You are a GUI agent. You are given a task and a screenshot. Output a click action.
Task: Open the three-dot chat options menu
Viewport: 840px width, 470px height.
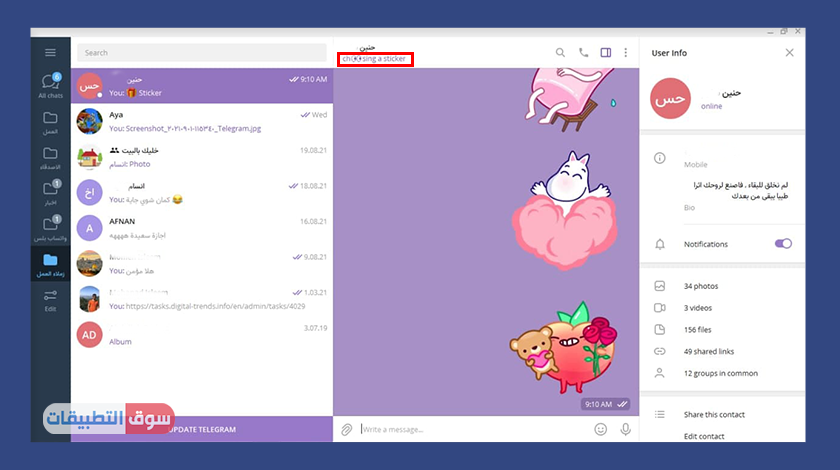[626, 53]
